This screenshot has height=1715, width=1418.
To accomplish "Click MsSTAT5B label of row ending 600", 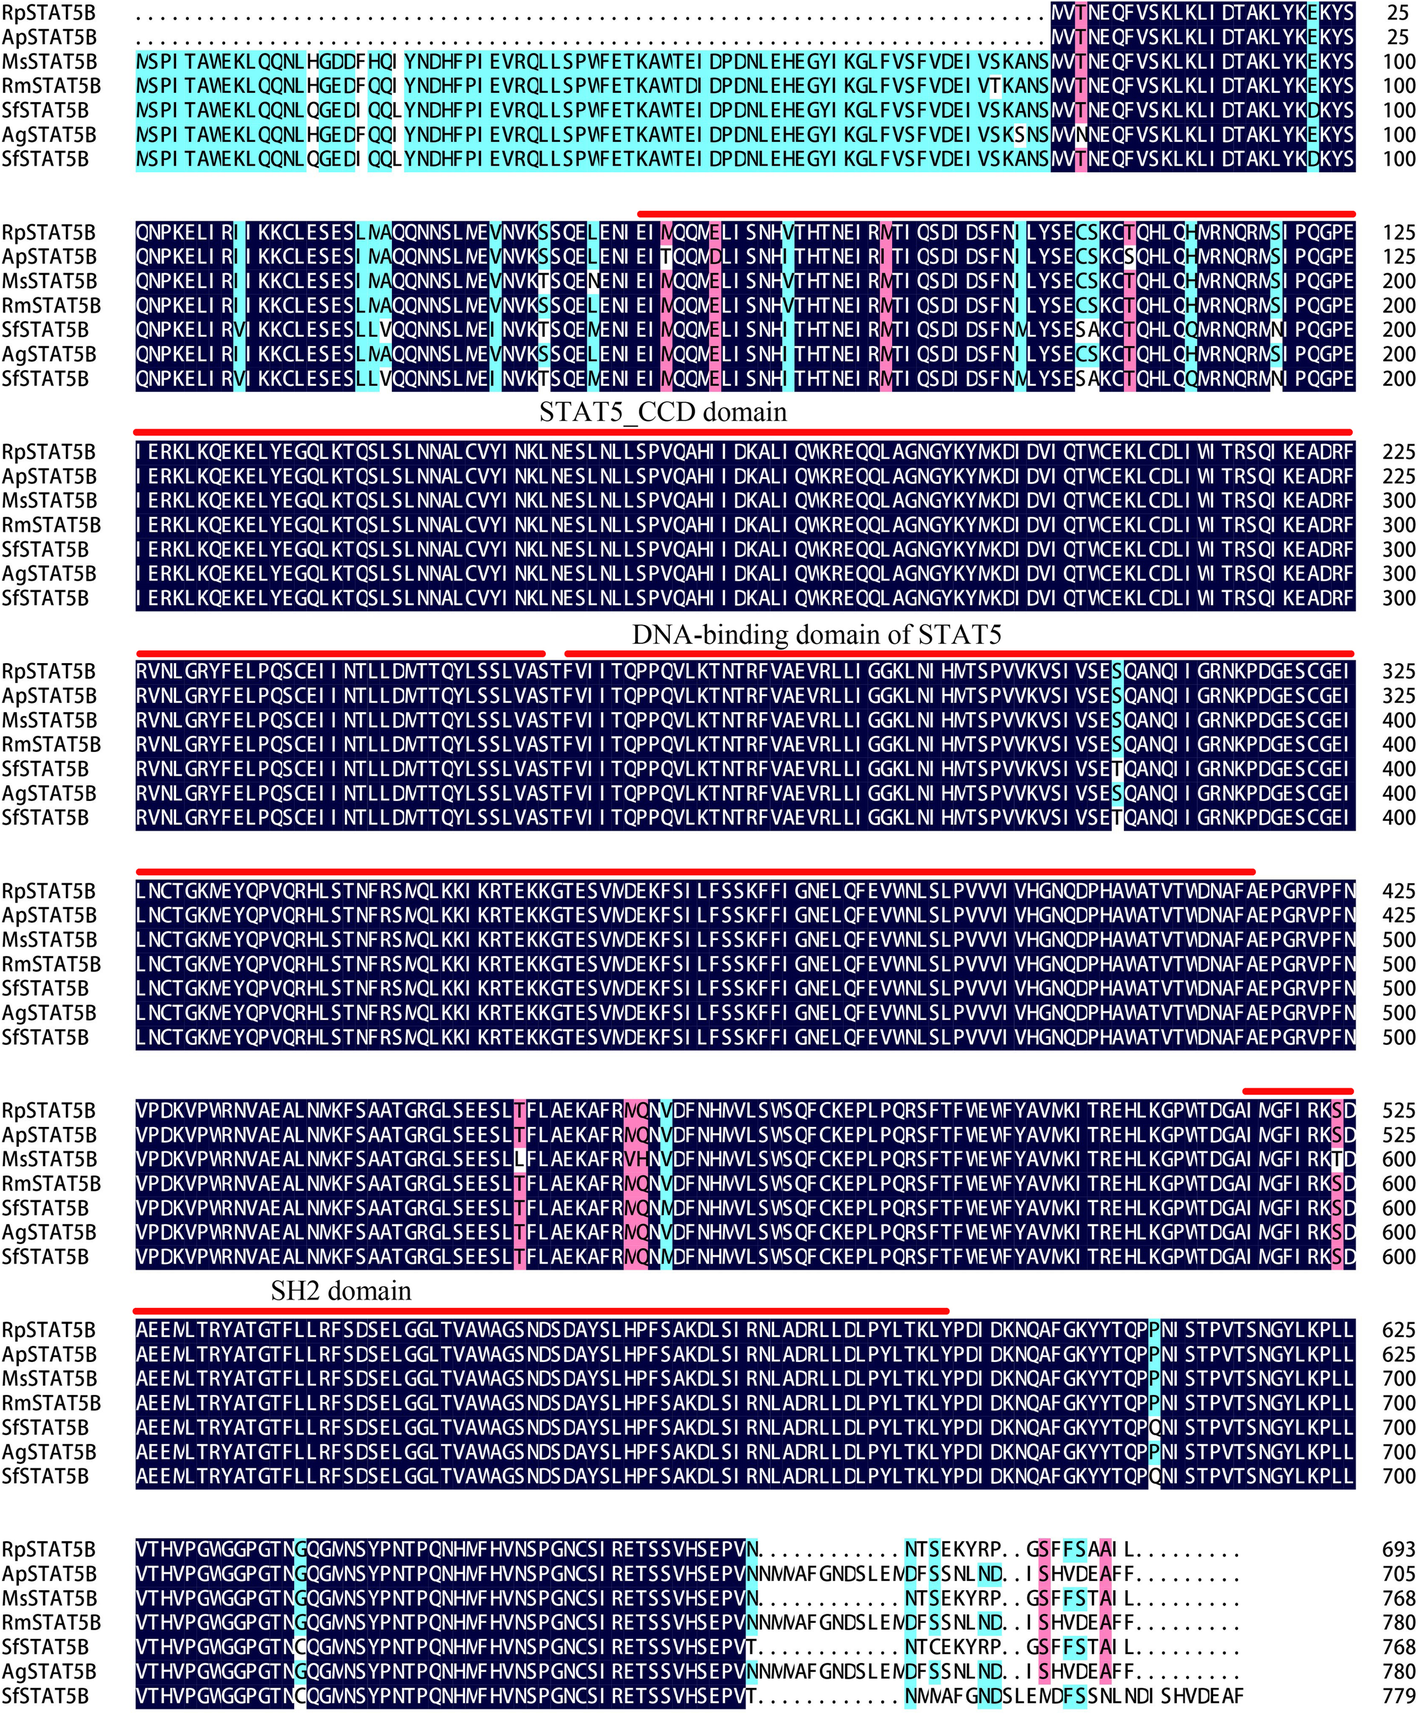I will 50,1160.
